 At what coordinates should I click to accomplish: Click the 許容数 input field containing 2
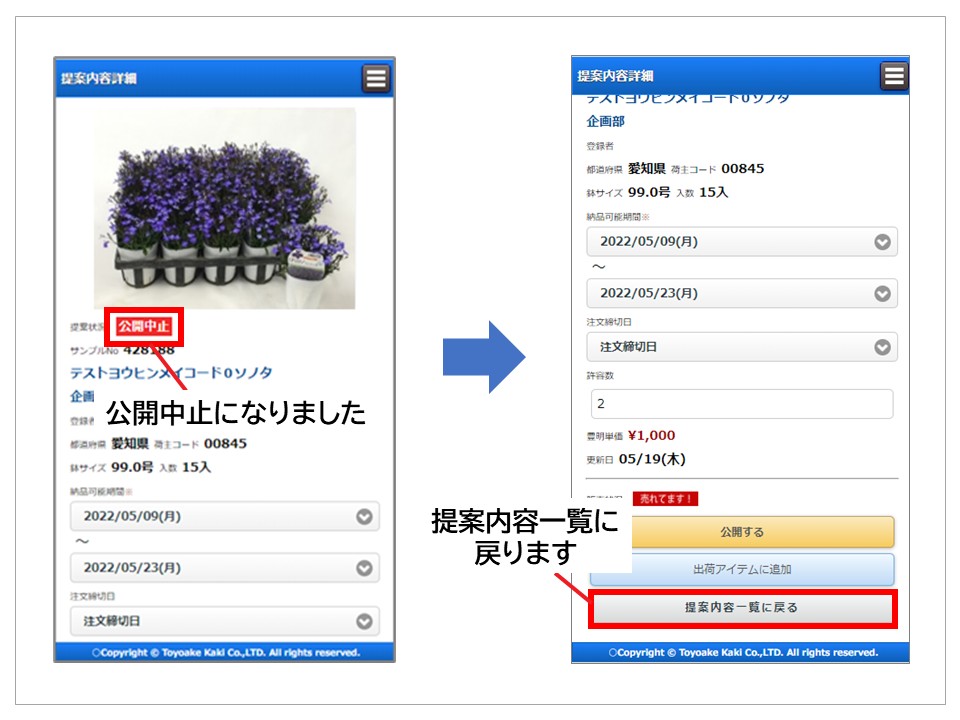(x=741, y=404)
